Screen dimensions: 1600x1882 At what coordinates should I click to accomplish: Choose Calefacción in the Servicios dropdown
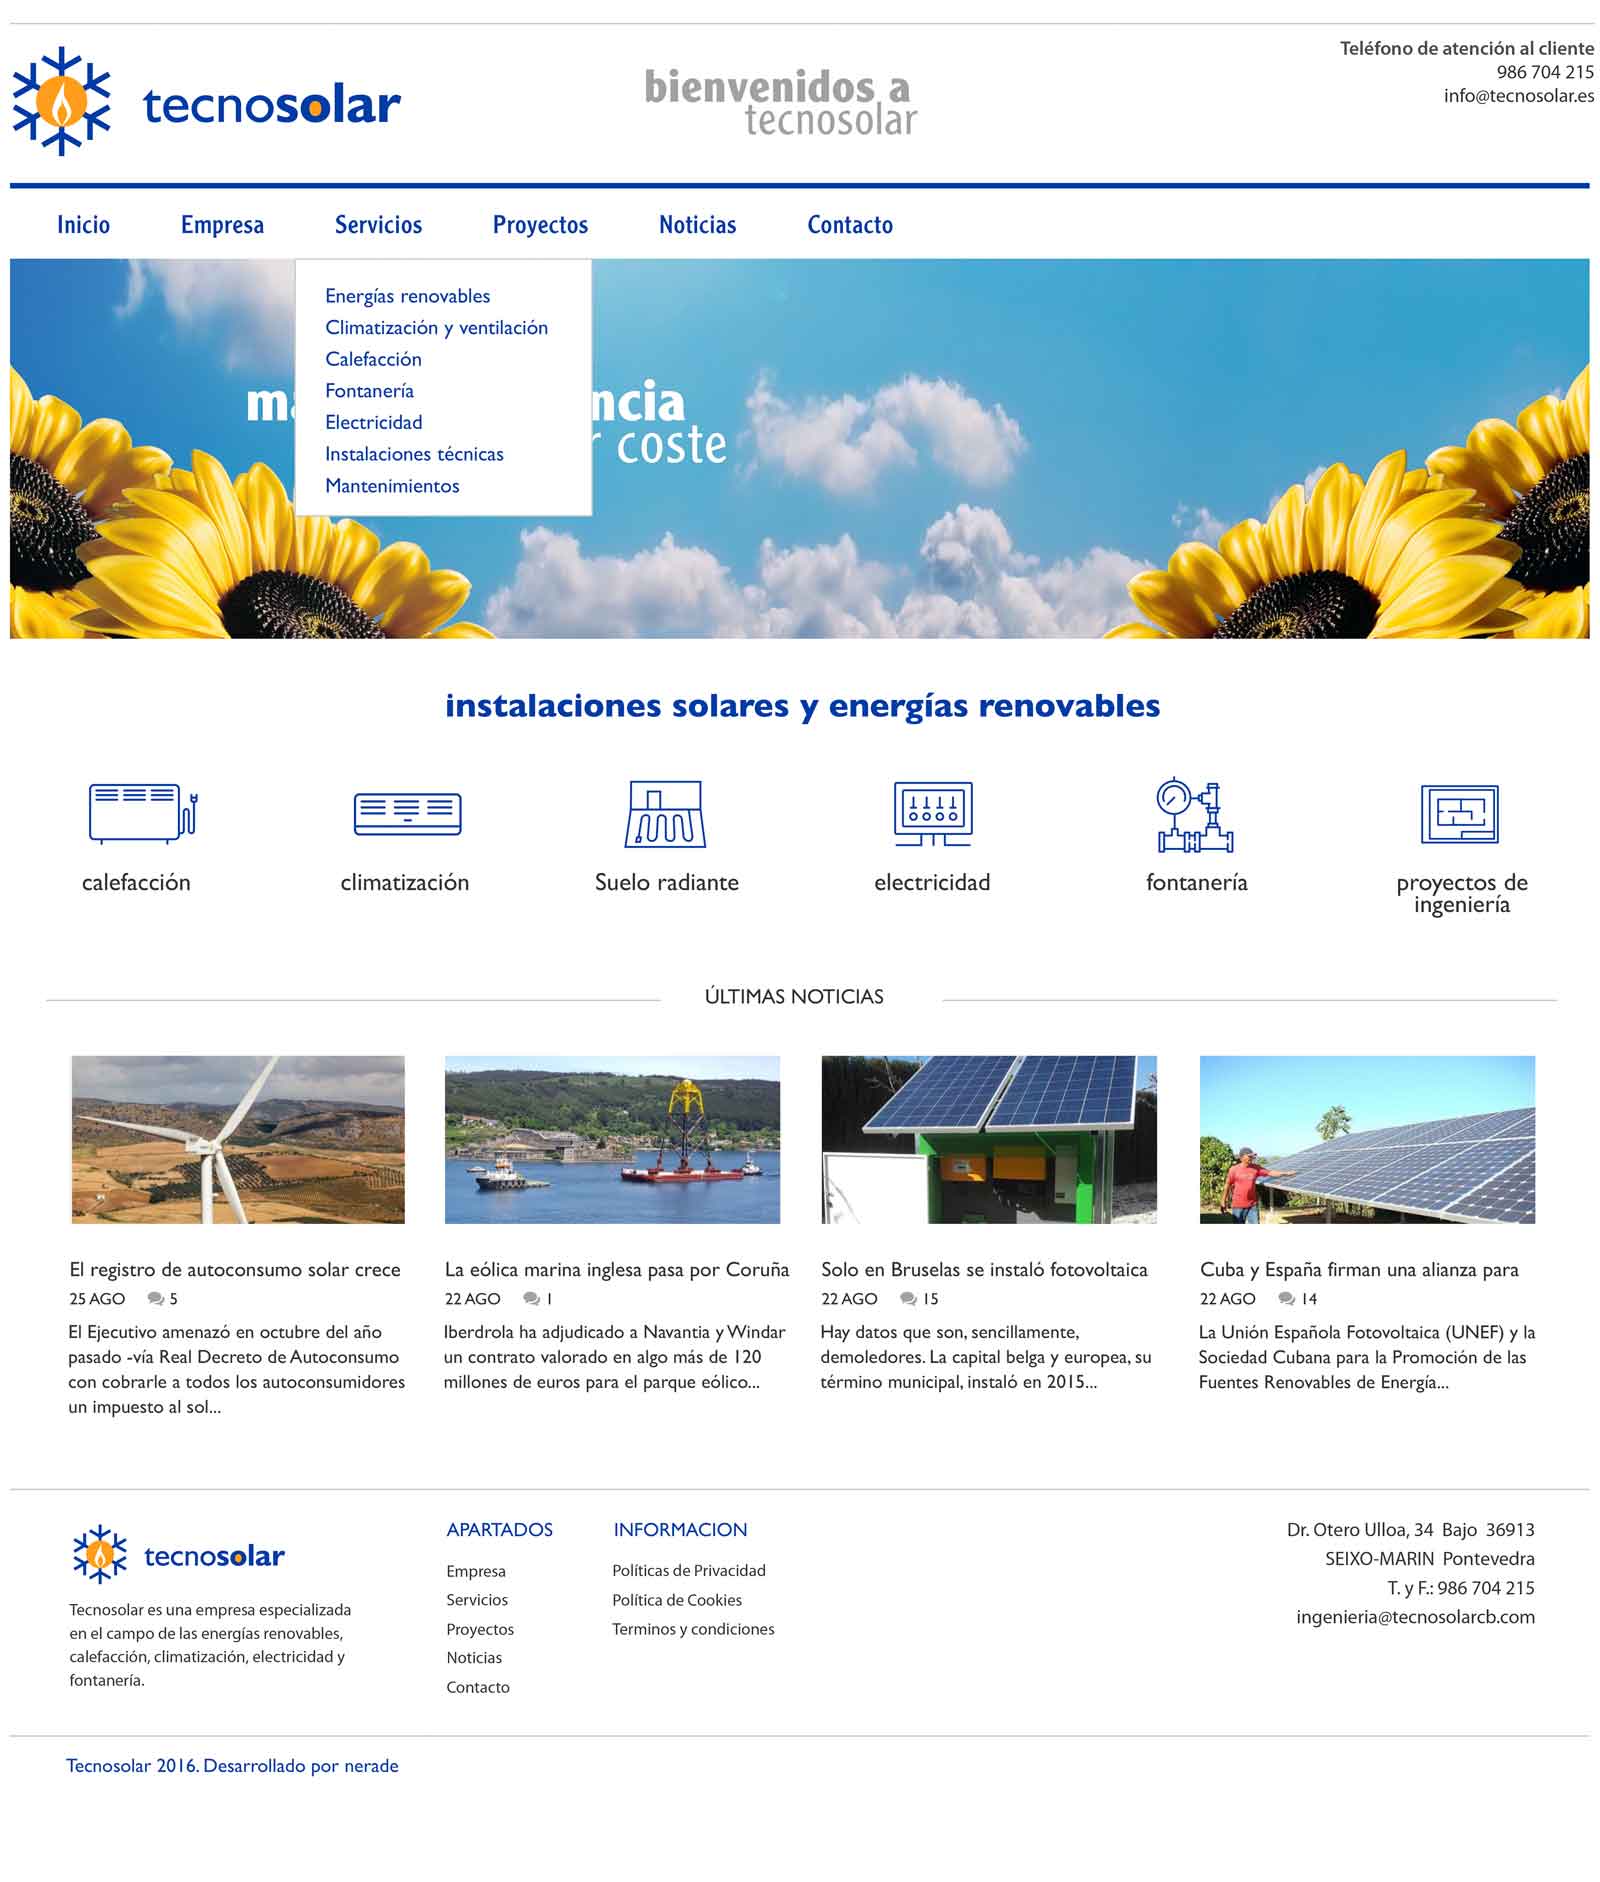tap(373, 359)
